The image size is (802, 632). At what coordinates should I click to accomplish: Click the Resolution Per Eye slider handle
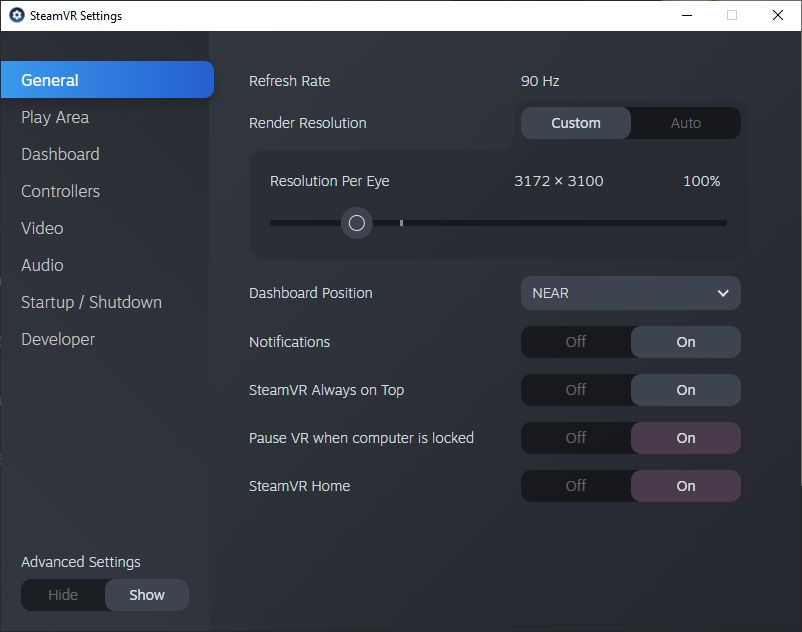coord(357,223)
